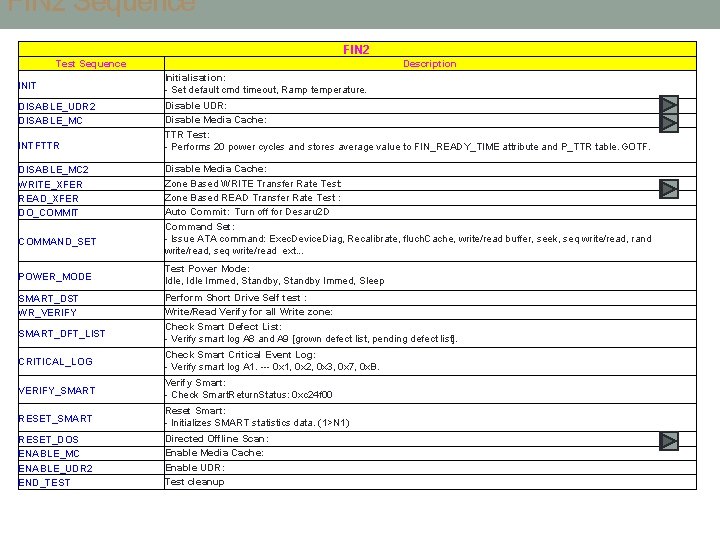Select the DISABLE_UDR2 cell
This screenshot has width=720, height=540.
click(x=91, y=106)
